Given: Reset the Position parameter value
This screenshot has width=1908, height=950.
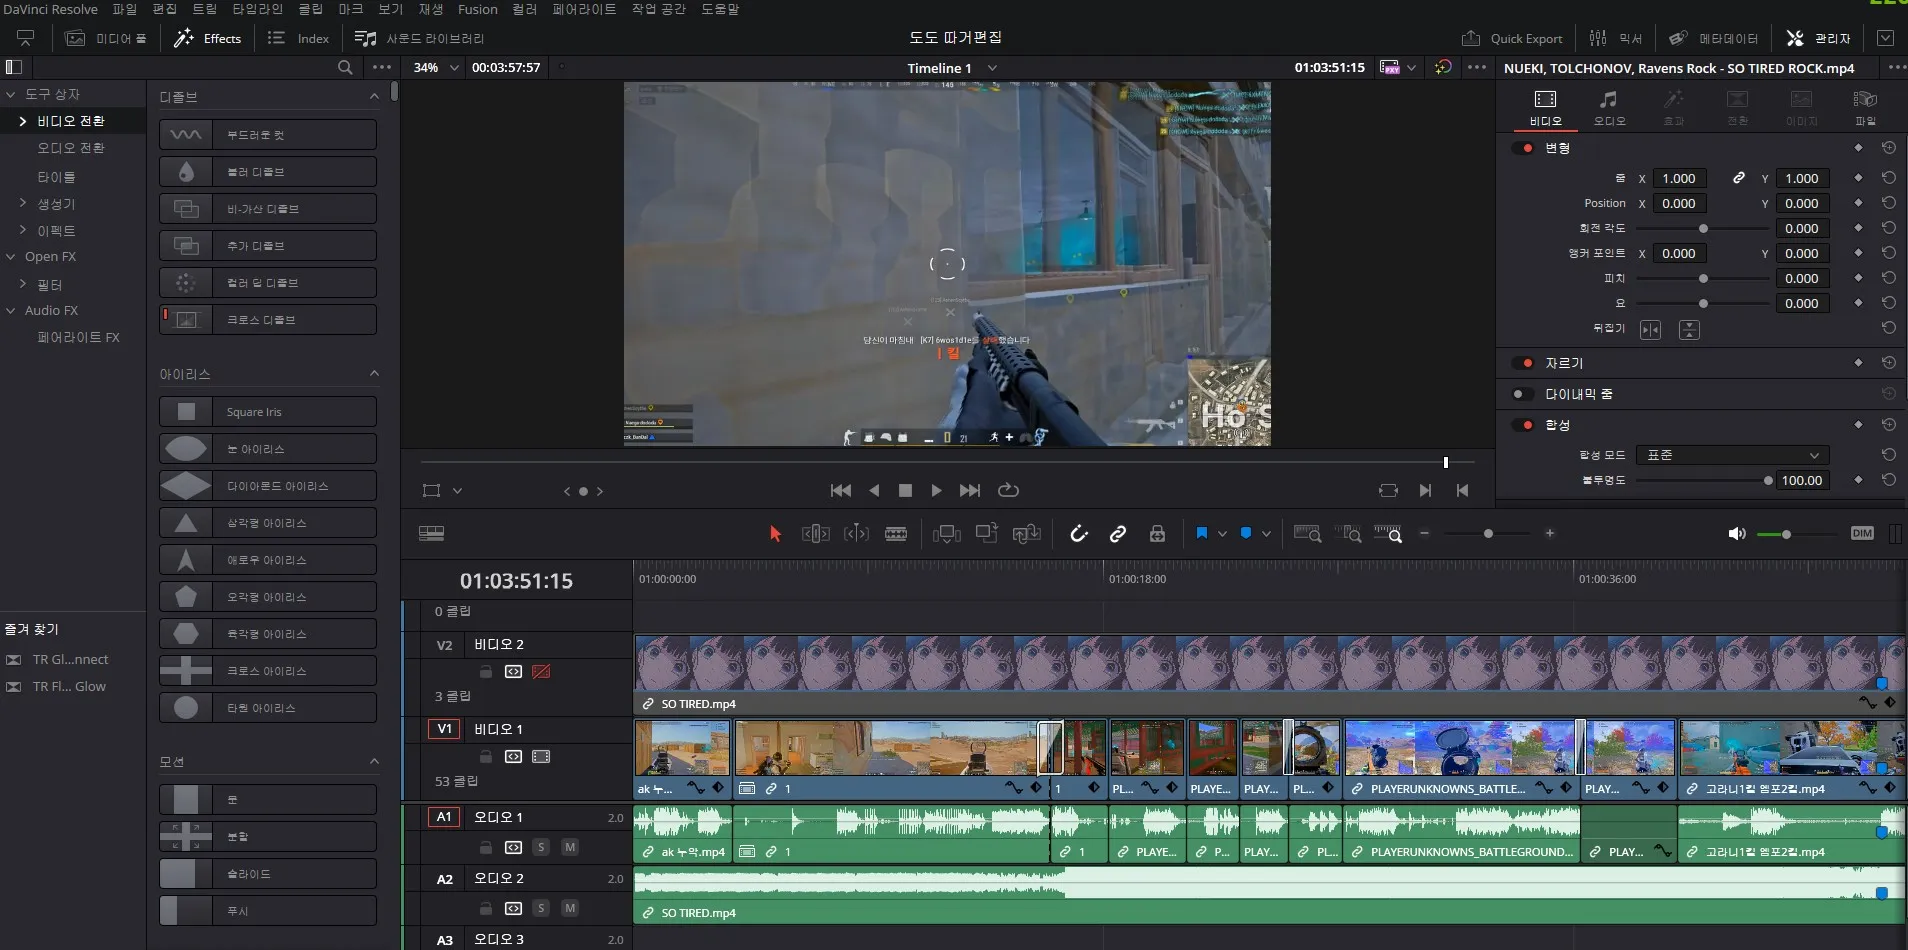Looking at the screenshot, I should pyautogui.click(x=1889, y=203).
